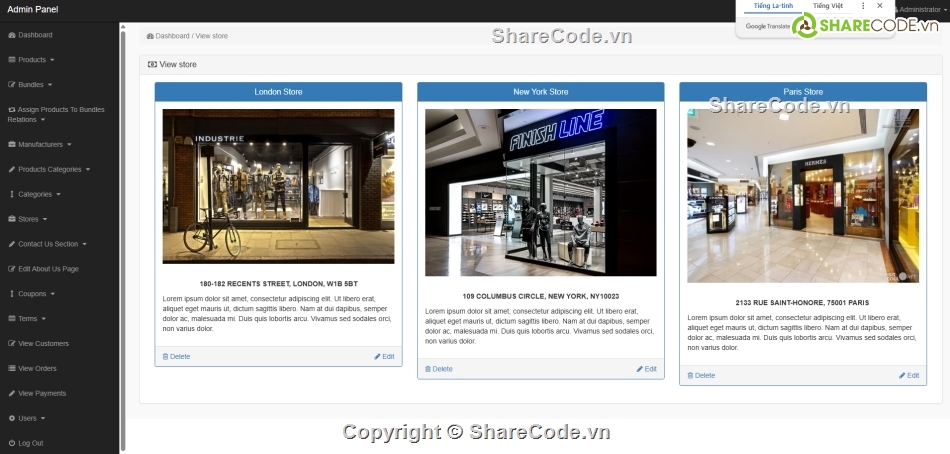Click the Bundles edit icon
Screen dimensions: 950x454
pyautogui.click(x=12, y=85)
